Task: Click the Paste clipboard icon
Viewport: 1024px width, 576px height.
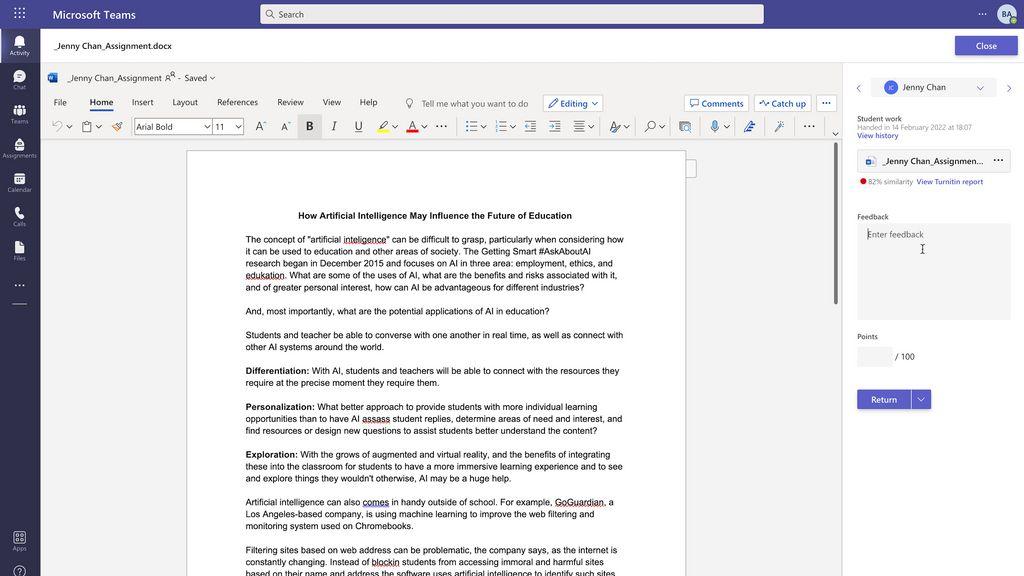Action: 87,127
